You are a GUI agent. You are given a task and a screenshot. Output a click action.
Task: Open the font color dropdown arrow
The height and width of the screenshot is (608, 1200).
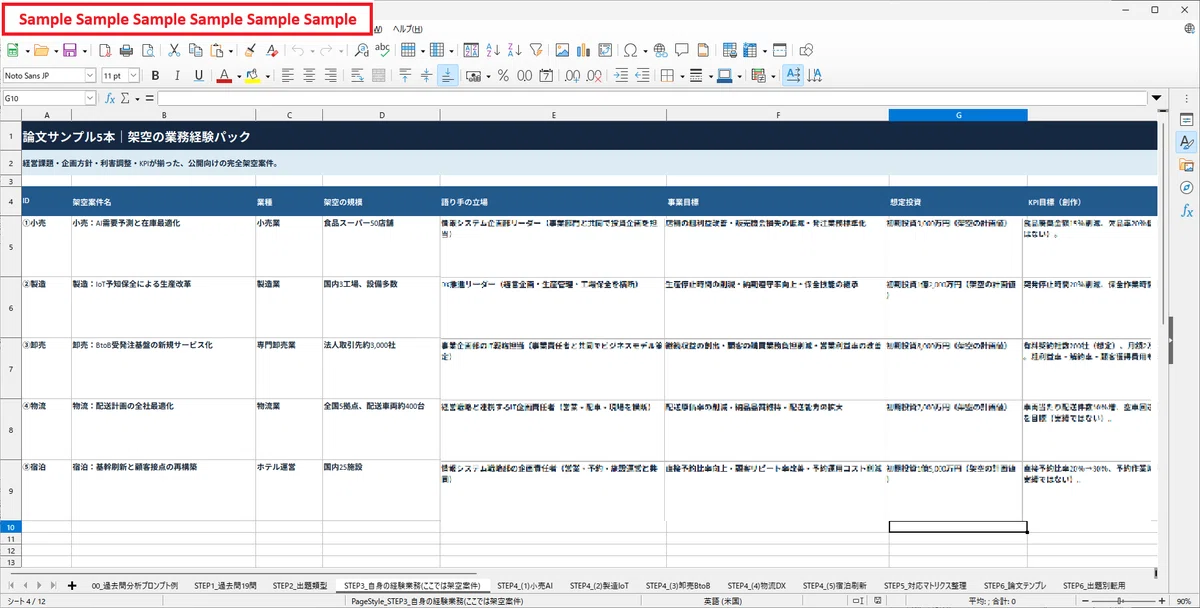(239, 75)
